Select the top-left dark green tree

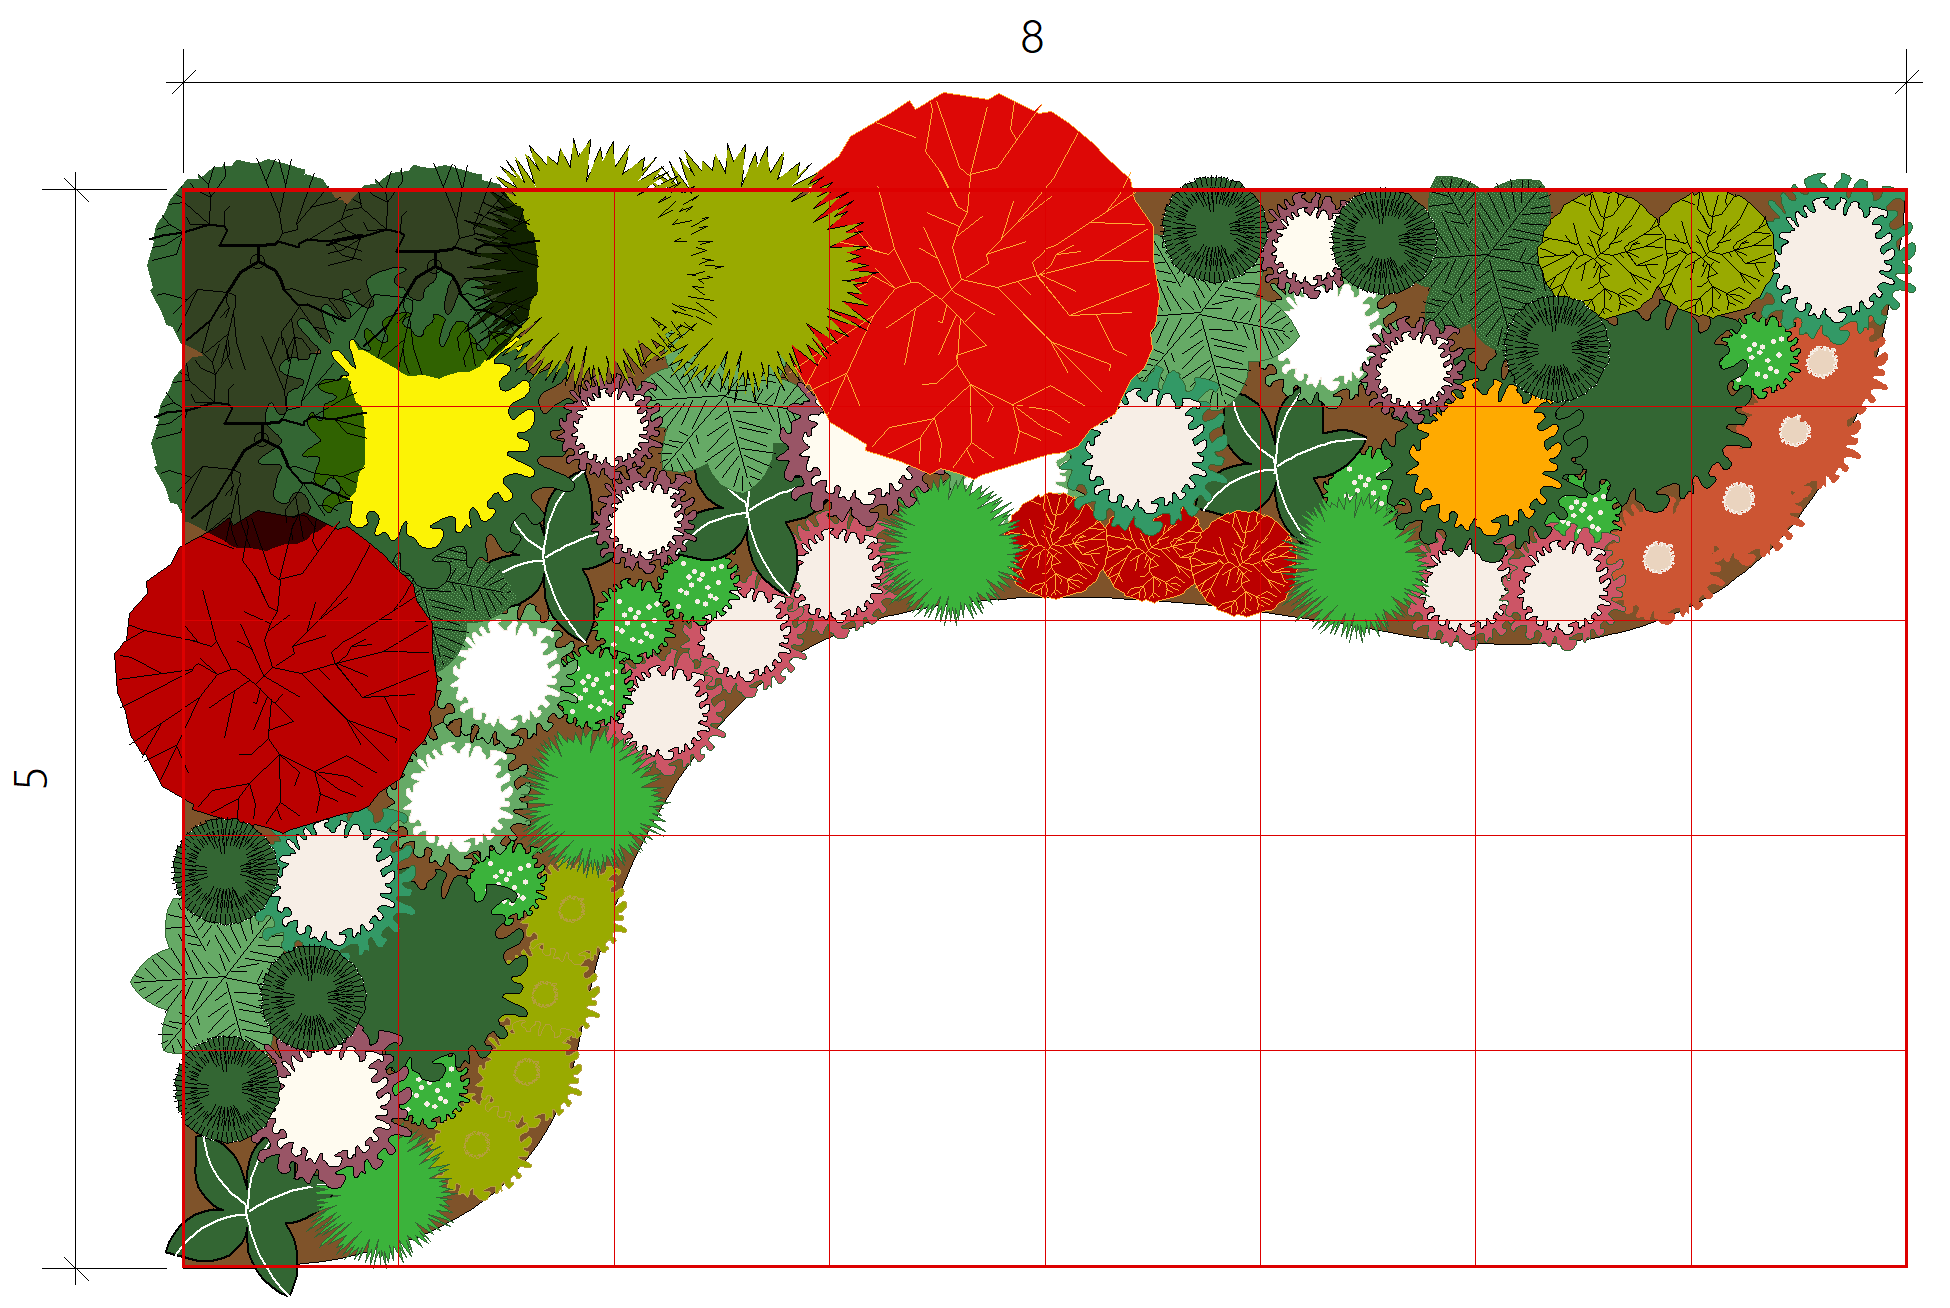[x=255, y=260]
